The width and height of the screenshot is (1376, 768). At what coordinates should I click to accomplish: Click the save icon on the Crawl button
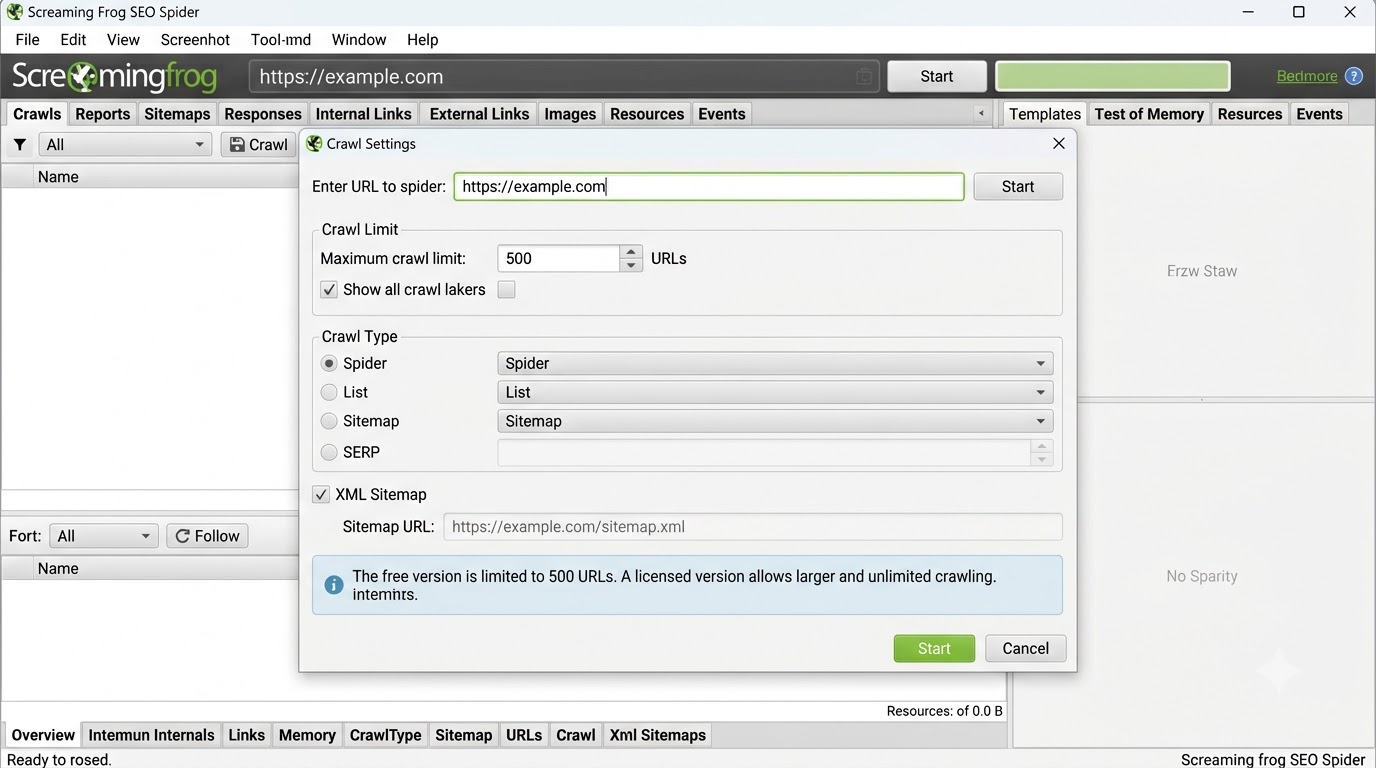click(x=237, y=145)
